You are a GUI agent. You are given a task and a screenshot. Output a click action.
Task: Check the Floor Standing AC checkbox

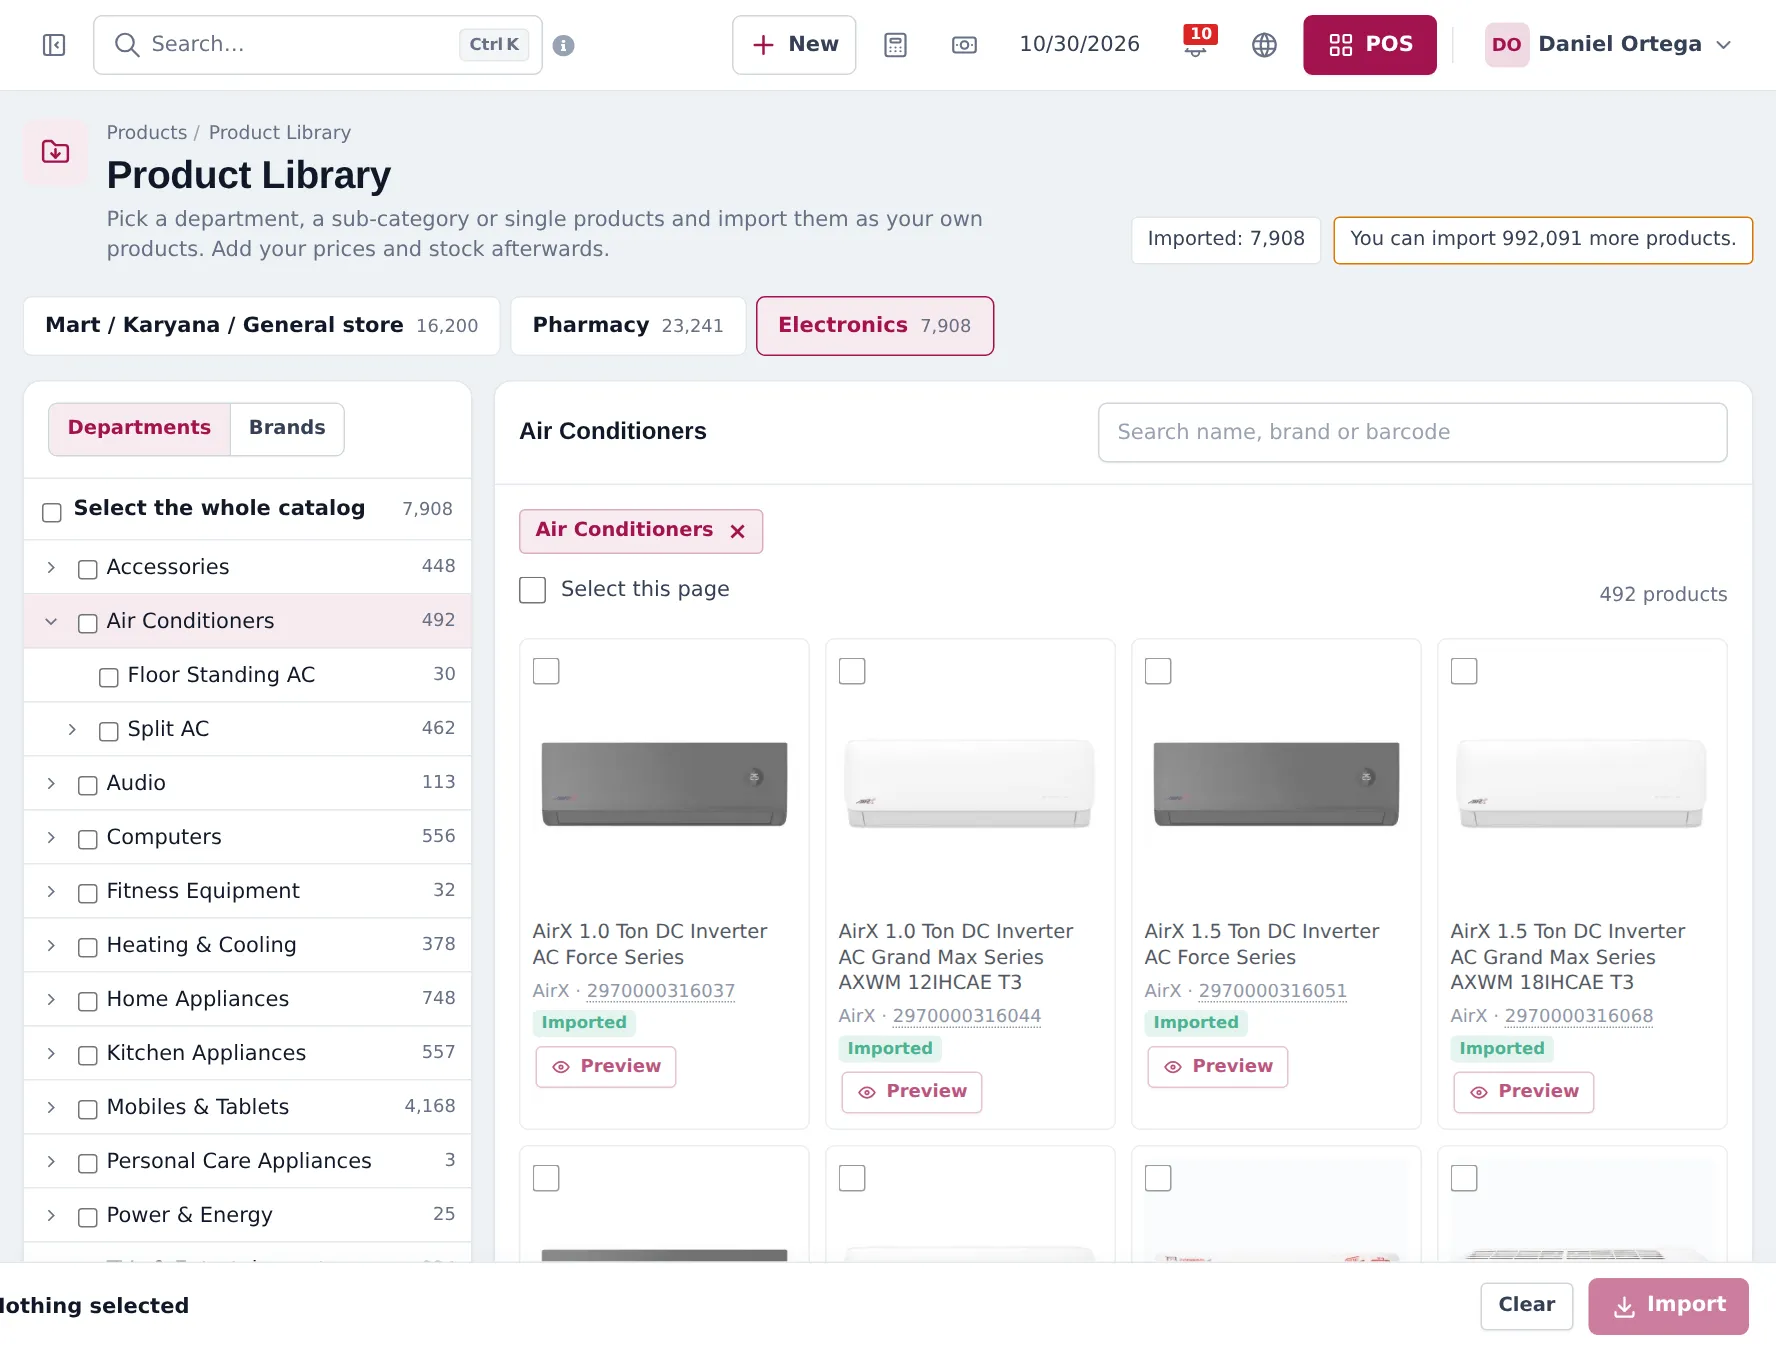tap(109, 677)
